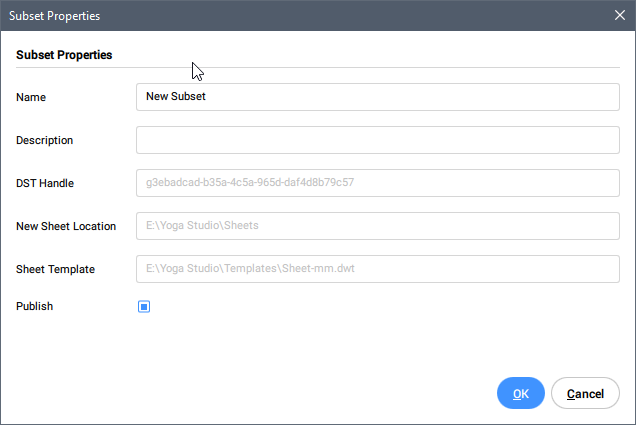Click the "New Sheet Location" label
636x425 pixels.
[66, 227]
